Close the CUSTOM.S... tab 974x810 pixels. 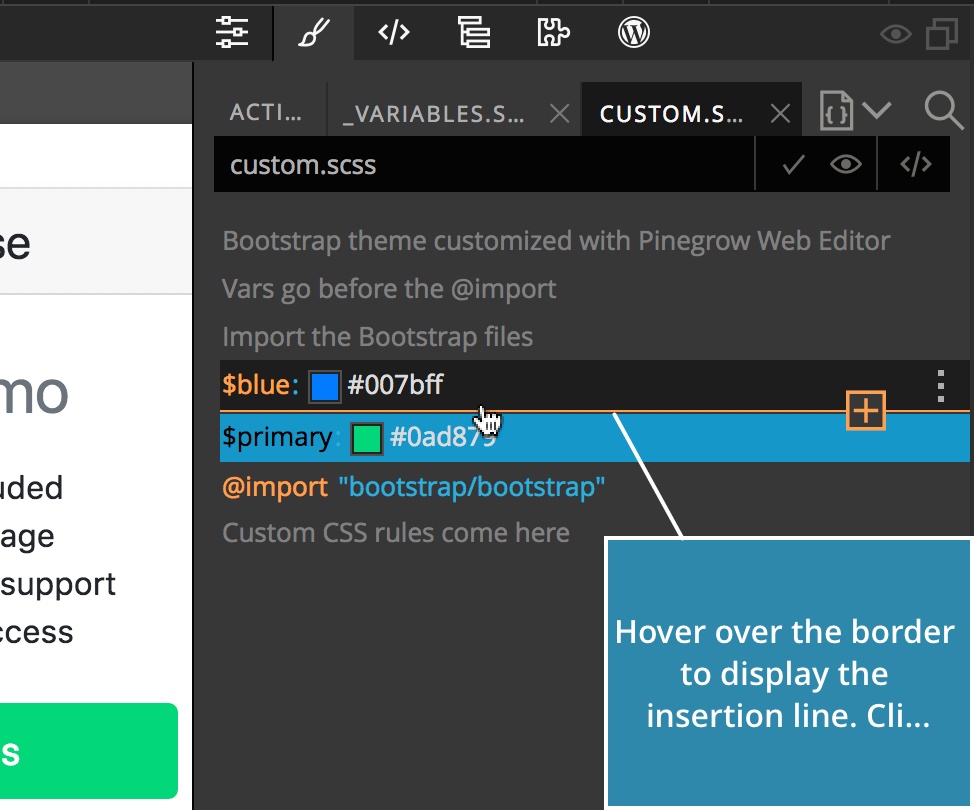tap(780, 114)
